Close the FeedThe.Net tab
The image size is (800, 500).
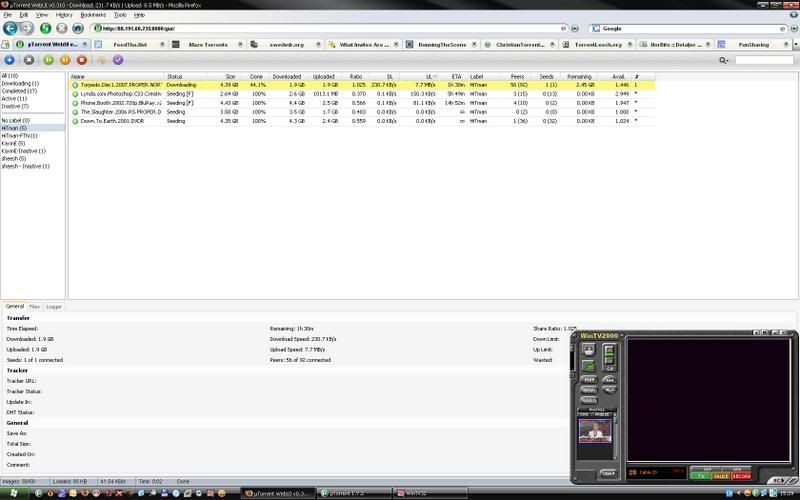point(162,45)
